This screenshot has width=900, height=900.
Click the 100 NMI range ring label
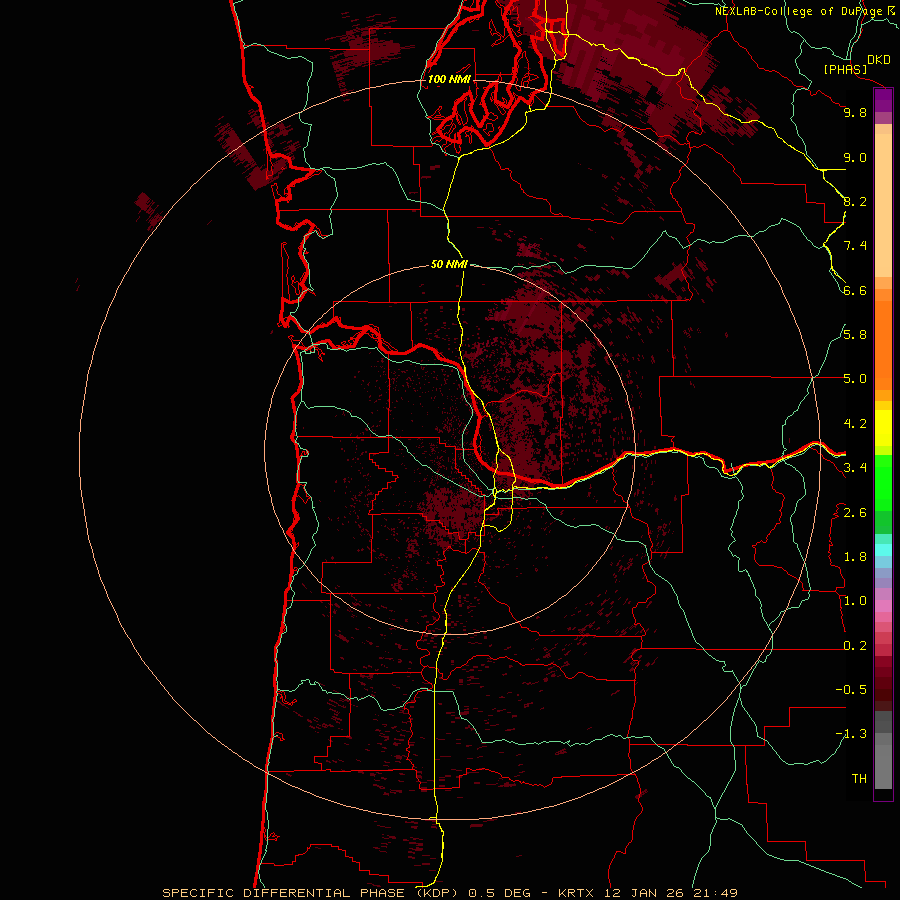coord(449,79)
